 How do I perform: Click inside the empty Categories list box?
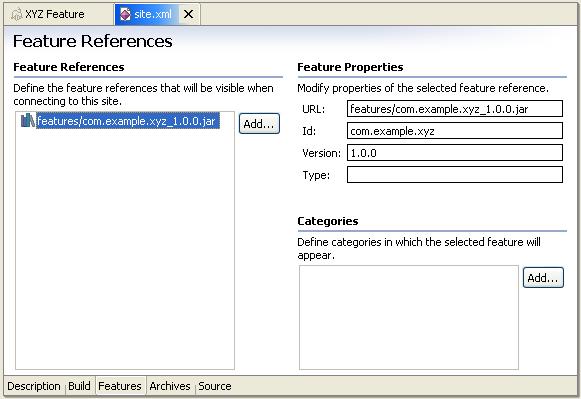pos(409,317)
